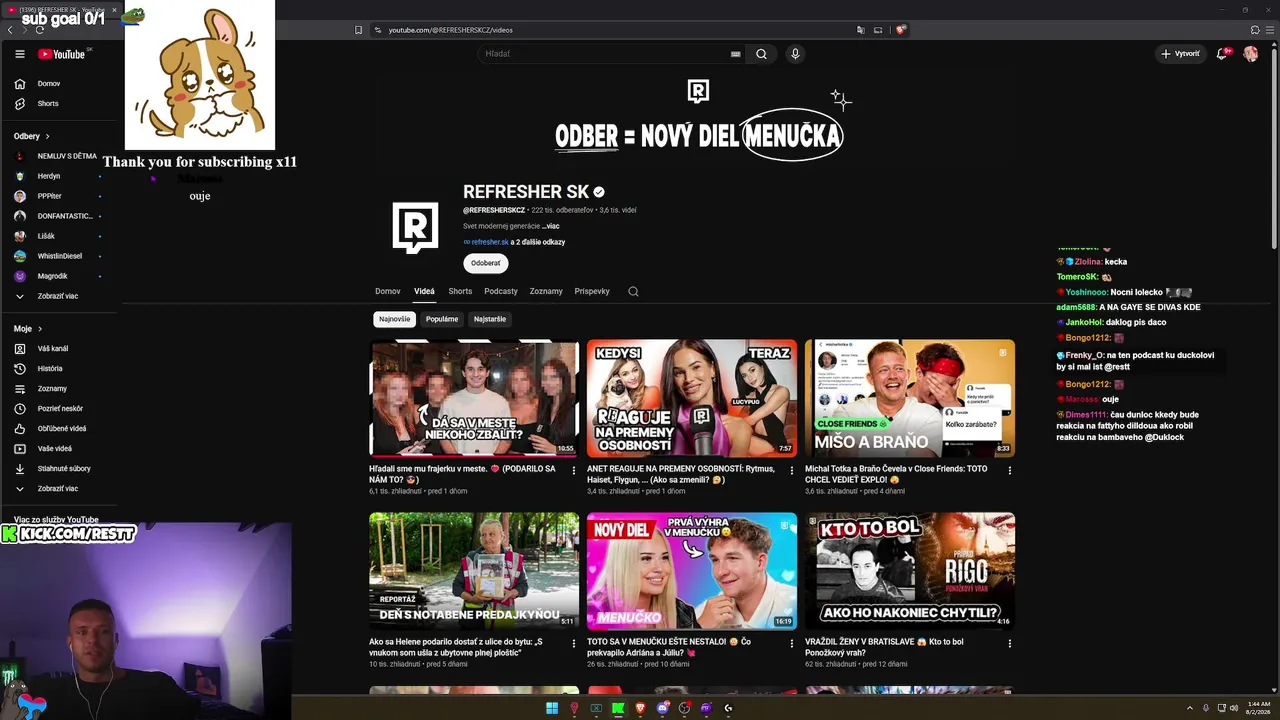The width and height of the screenshot is (1280, 720).
Task: Open options menu for Helene byt video
Action: pyautogui.click(x=574, y=643)
